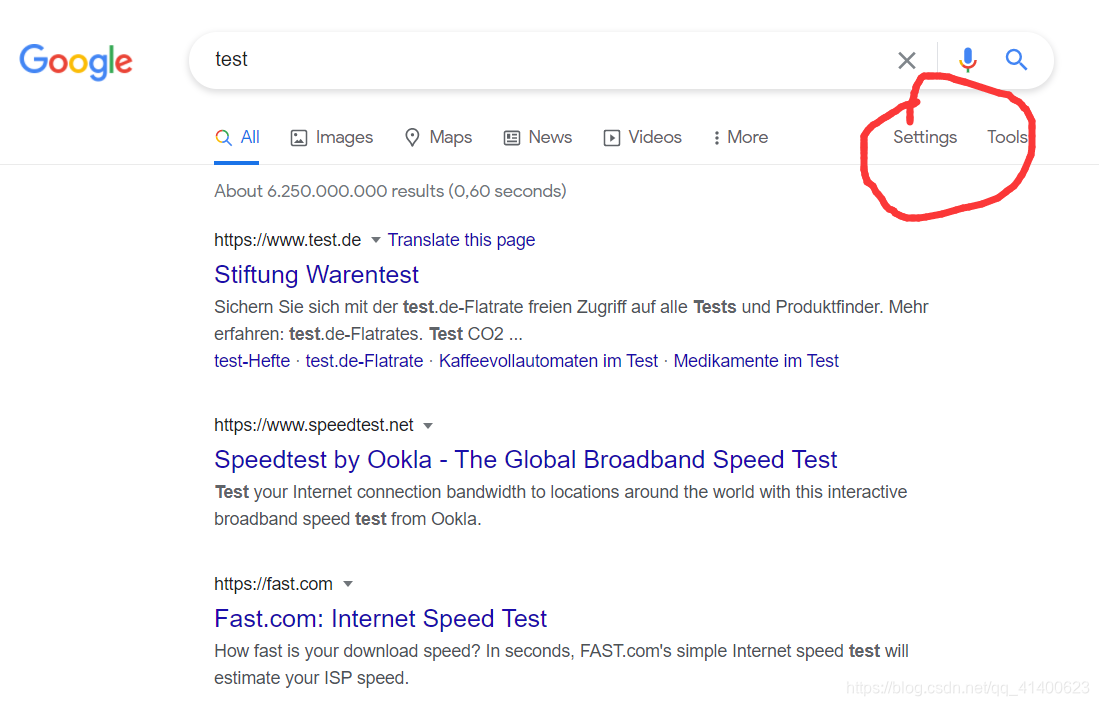The height and width of the screenshot is (706, 1099).
Task: Clear the search box with the X icon
Action: (906, 60)
